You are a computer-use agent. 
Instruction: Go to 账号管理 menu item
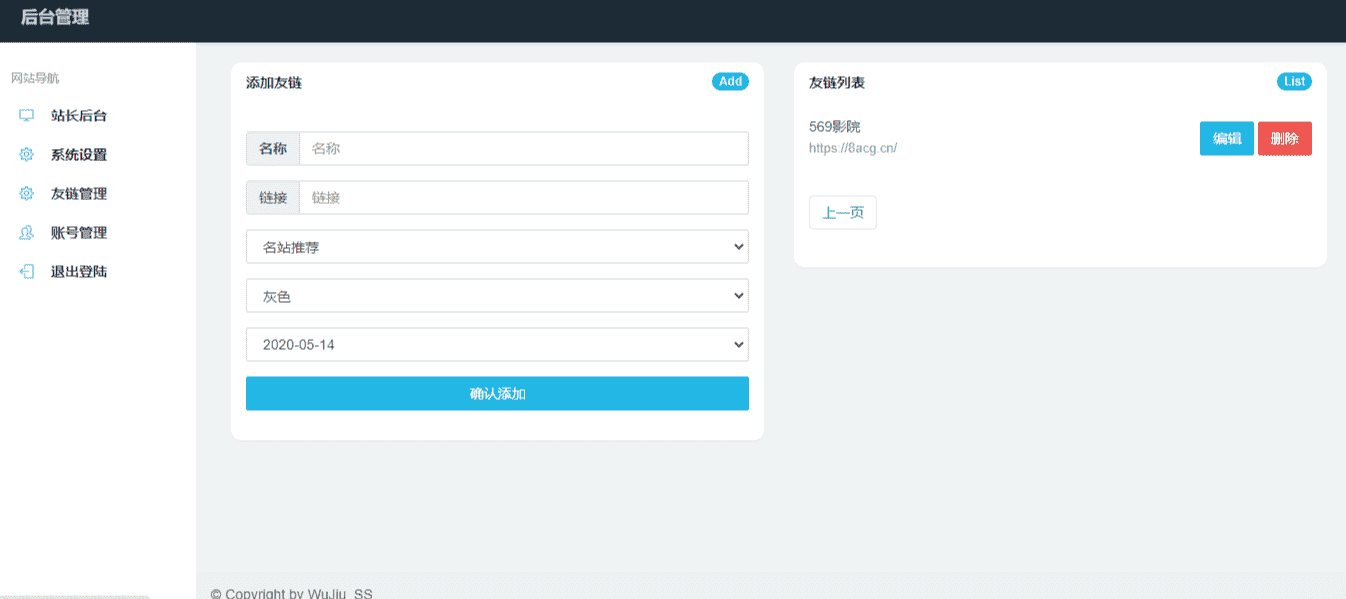point(79,233)
